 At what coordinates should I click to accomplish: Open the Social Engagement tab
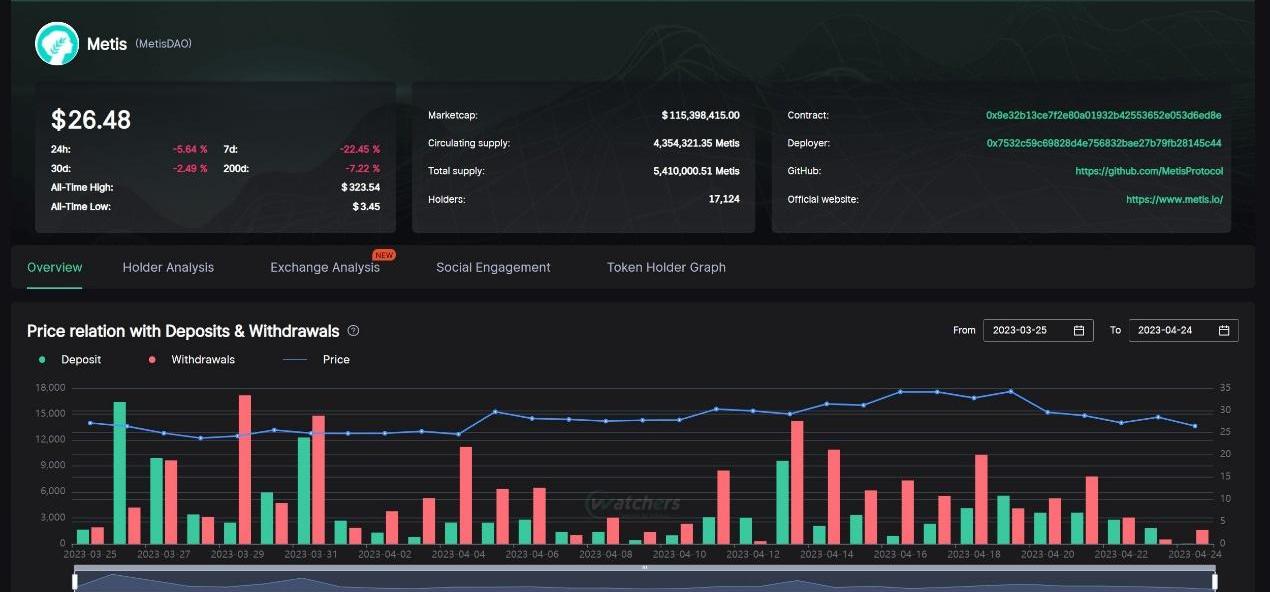(x=493, y=267)
